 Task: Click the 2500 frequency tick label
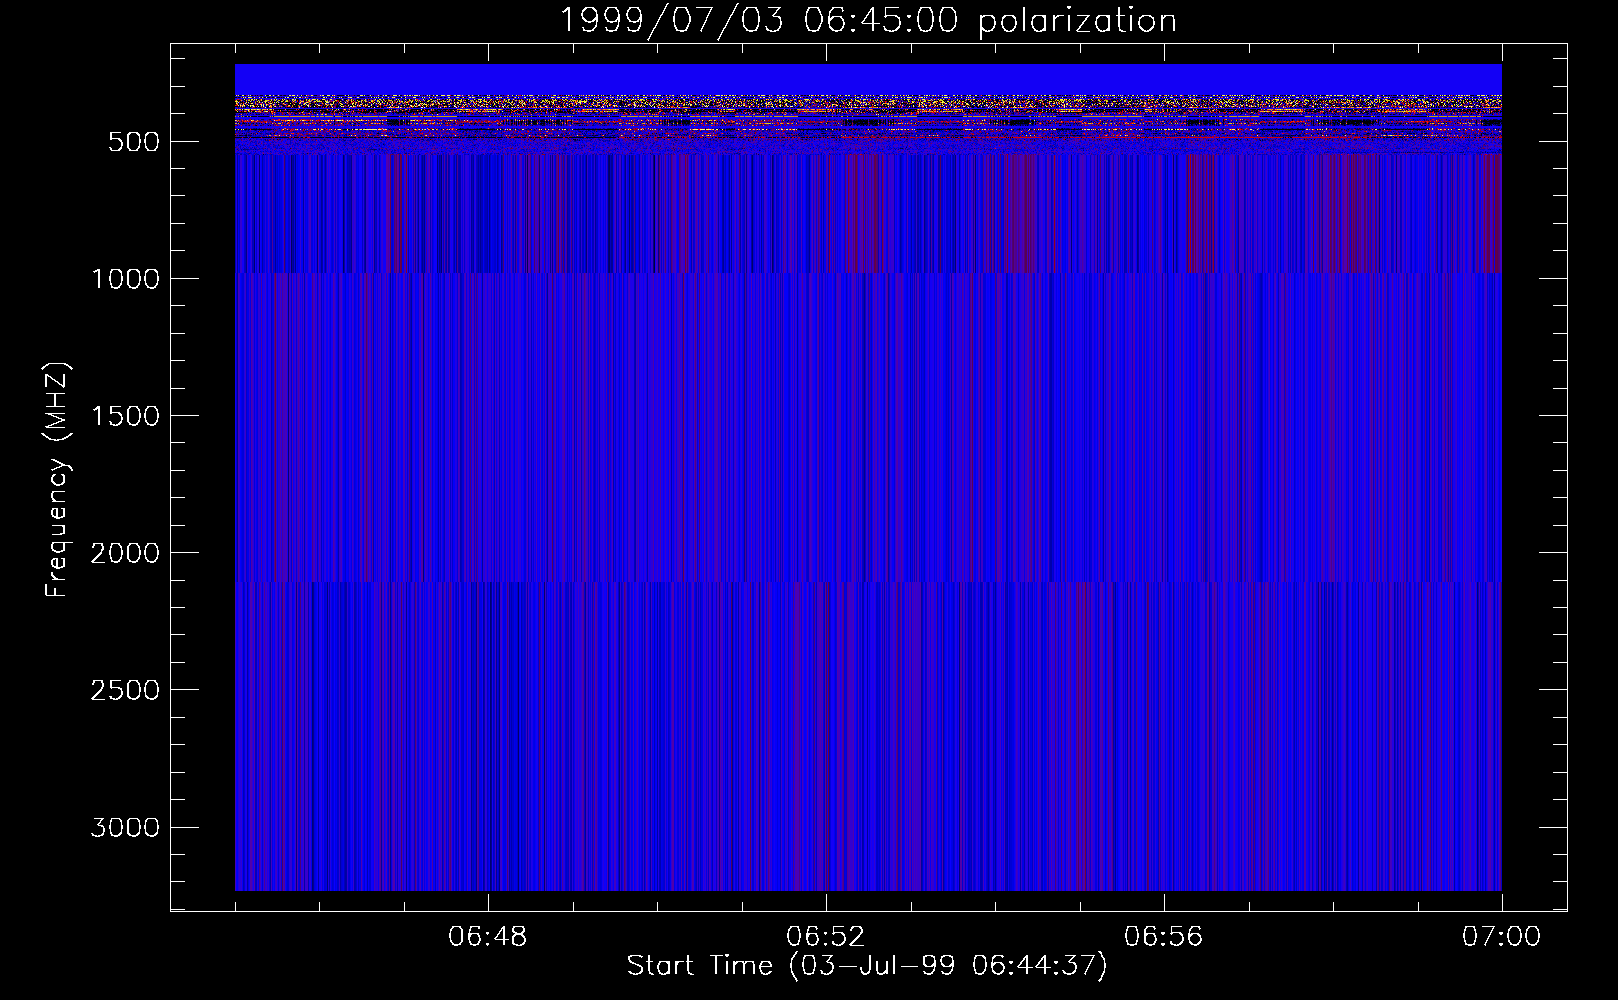(x=125, y=690)
